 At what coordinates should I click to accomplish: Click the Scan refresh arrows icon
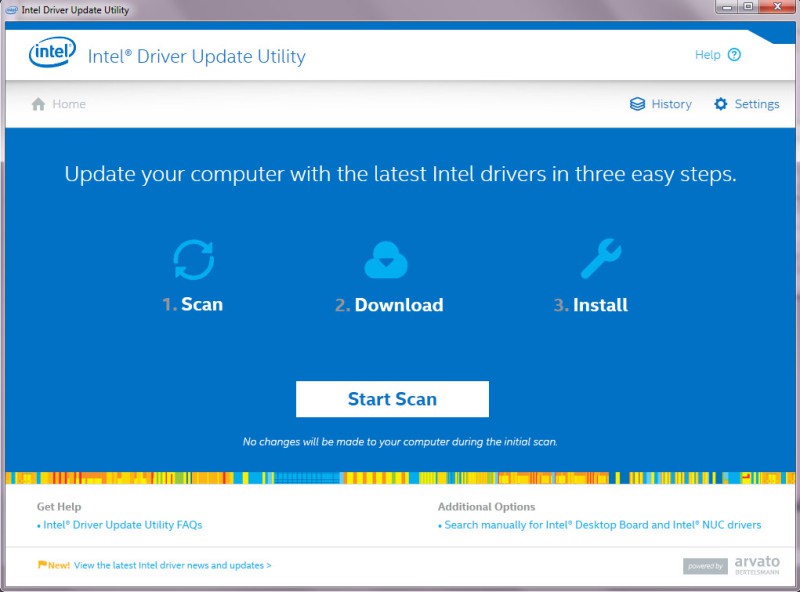point(193,260)
